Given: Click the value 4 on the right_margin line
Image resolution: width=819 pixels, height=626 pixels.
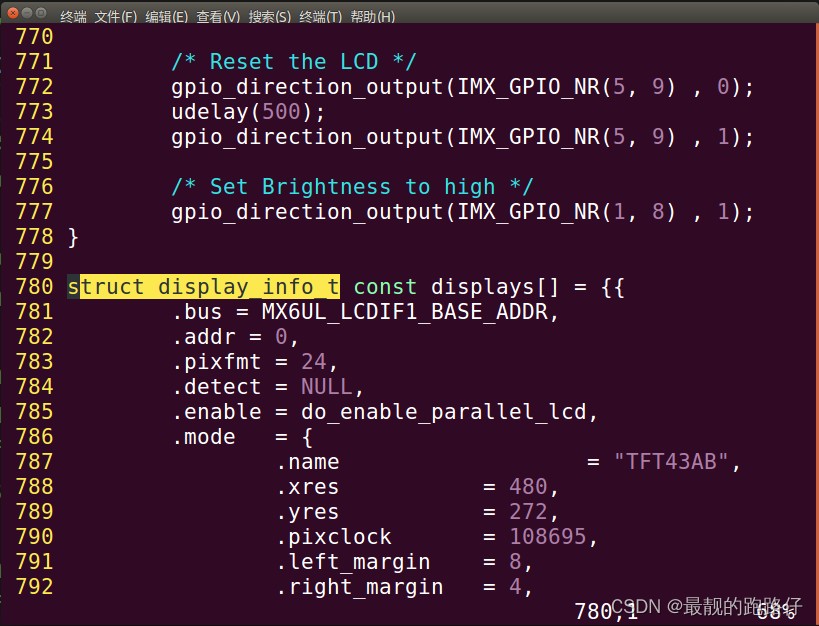Looking at the screenshot, I should point(515,587).
